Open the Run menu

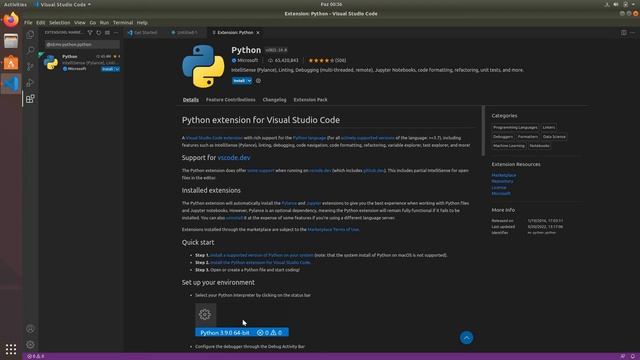click(104, 22)
